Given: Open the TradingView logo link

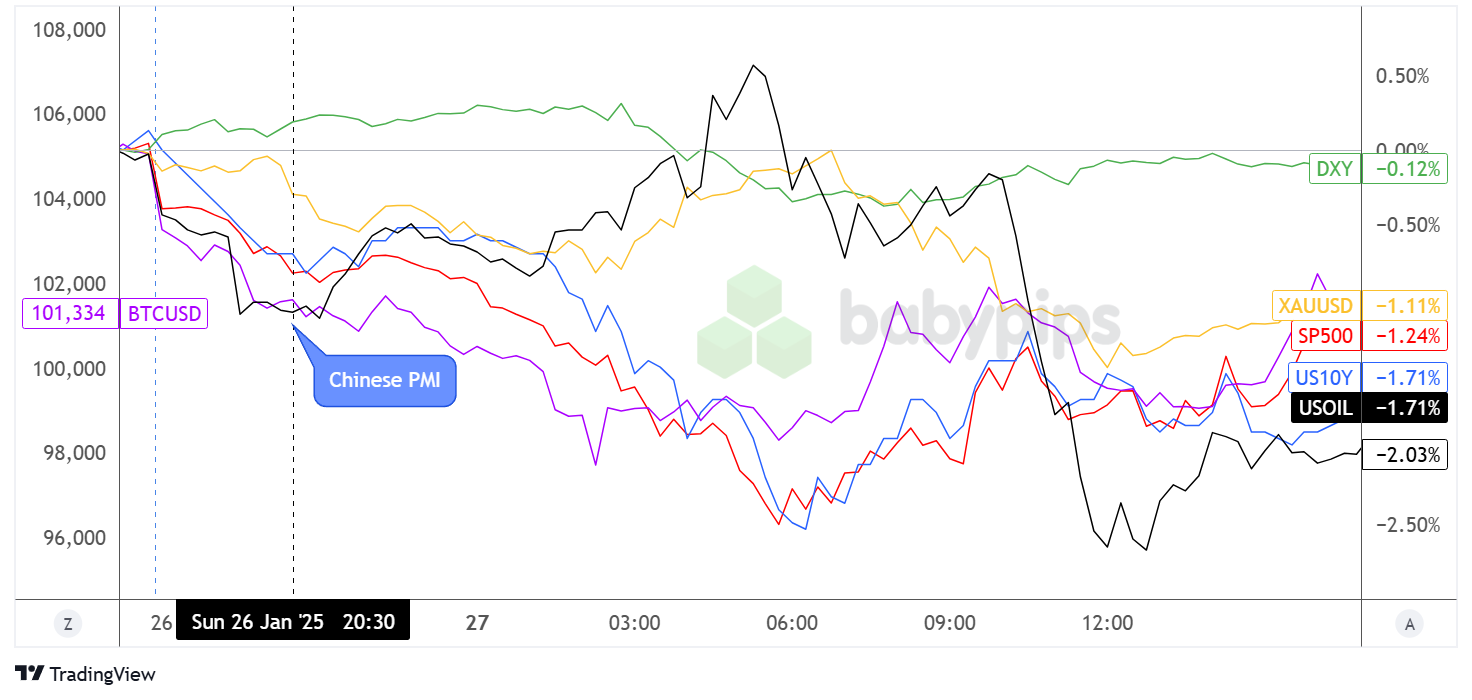Looking at the screenshot, I should click(x=85, y=675).
